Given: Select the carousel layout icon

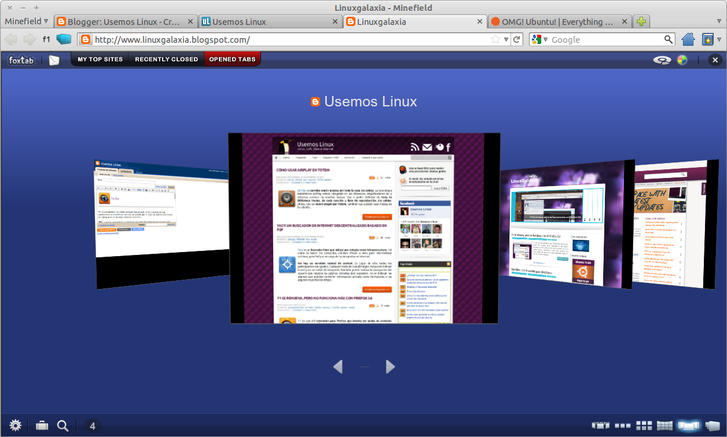Looking at the screenshot, I should point(600,425).
